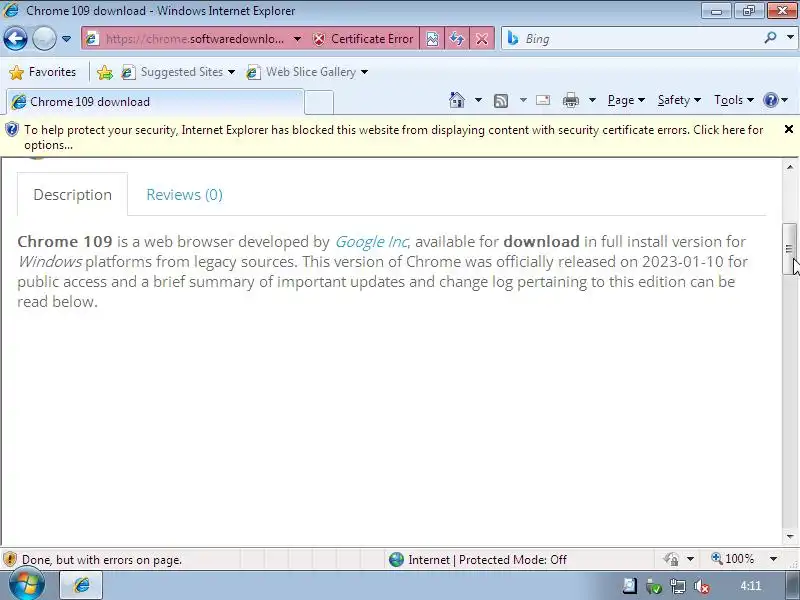Click Internet Protected Mode zone status
800x600 pixels.
pos(478,560)
